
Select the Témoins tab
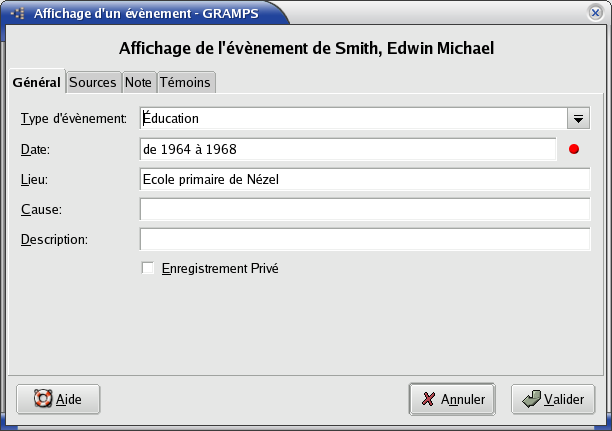pos(184,83)
